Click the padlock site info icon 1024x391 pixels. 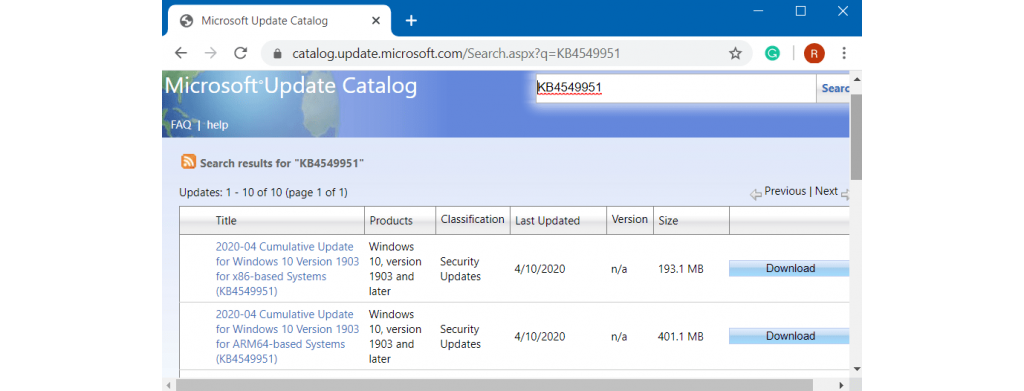pos(277,54)
